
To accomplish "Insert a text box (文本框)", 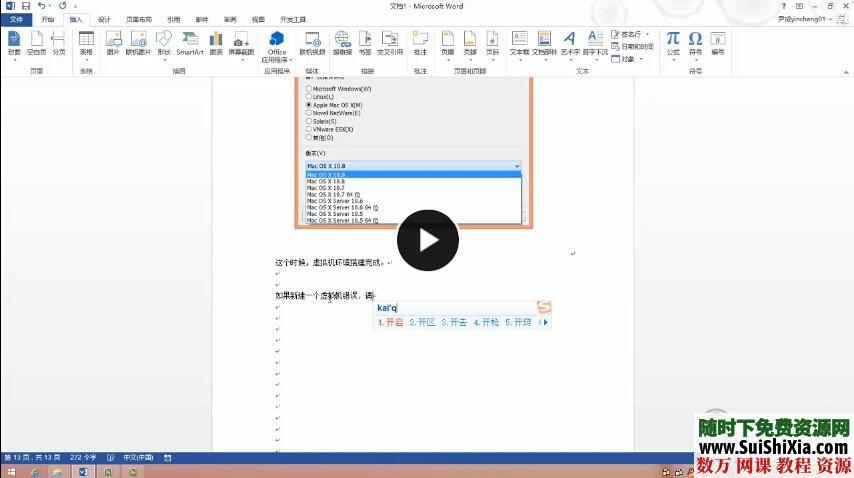I will (520, 44).
